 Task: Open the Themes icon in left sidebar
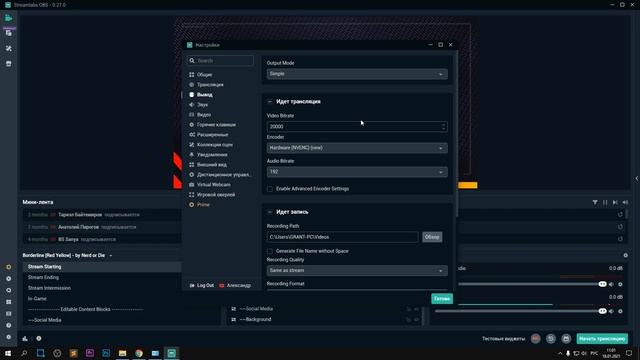pyautogui.click(x=9, y=49)
